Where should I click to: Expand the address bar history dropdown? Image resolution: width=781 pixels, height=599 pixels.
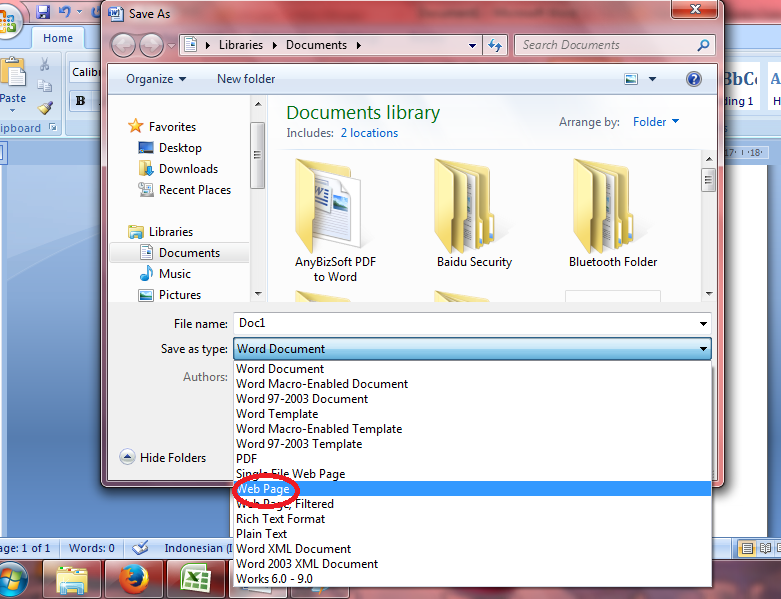click(x=472, y=46)
